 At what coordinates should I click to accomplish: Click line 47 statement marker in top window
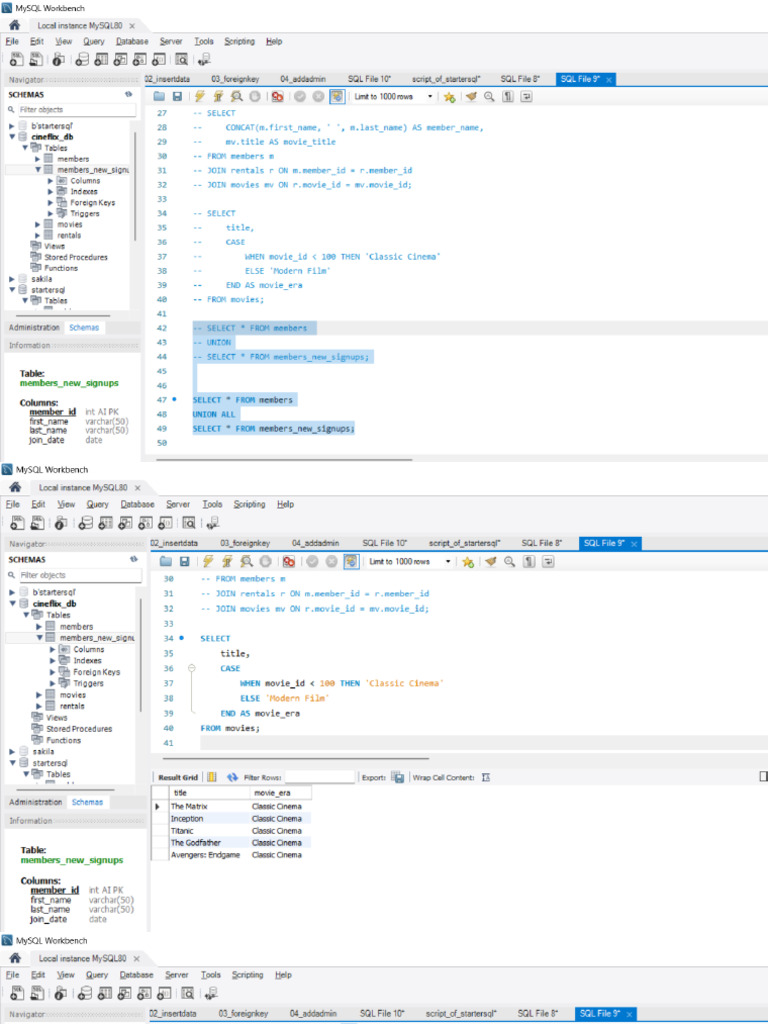(x=174, y=400)
